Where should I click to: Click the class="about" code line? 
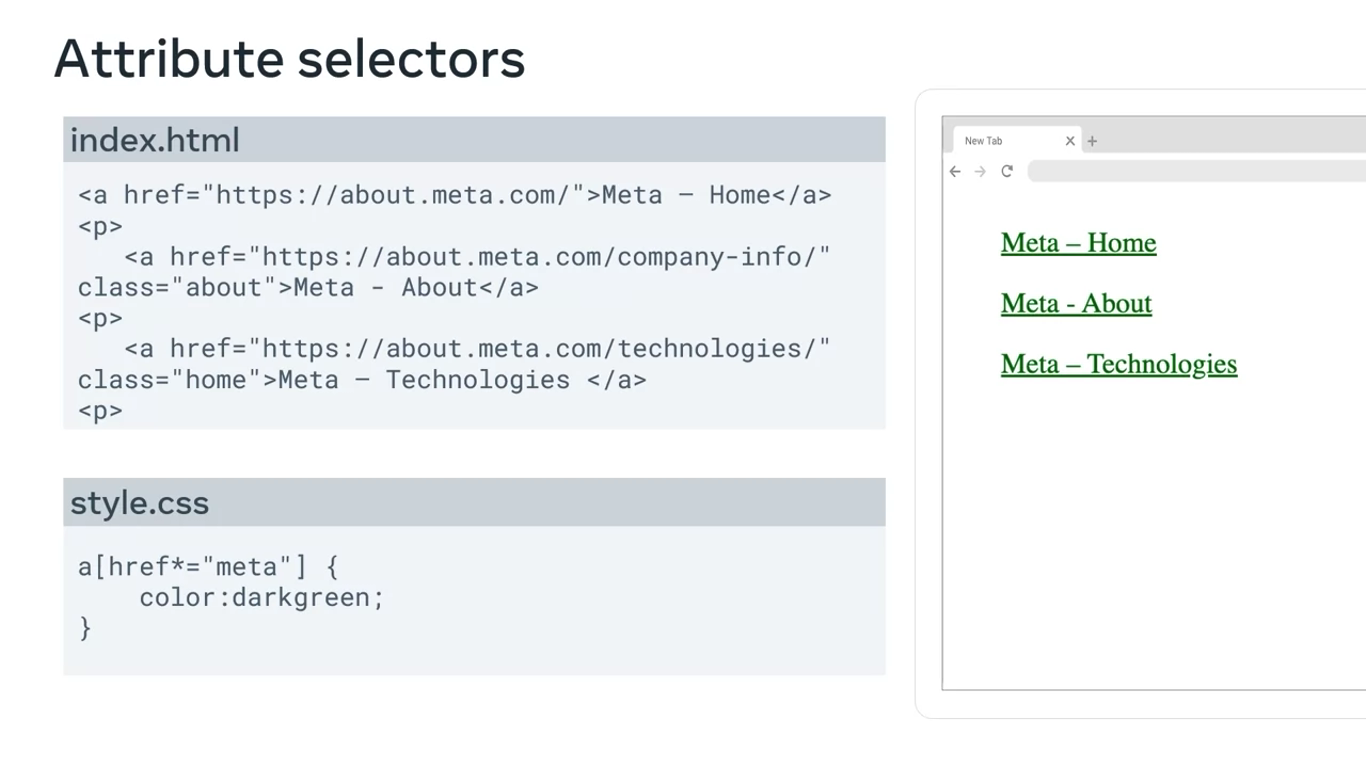tap(308, 288)
